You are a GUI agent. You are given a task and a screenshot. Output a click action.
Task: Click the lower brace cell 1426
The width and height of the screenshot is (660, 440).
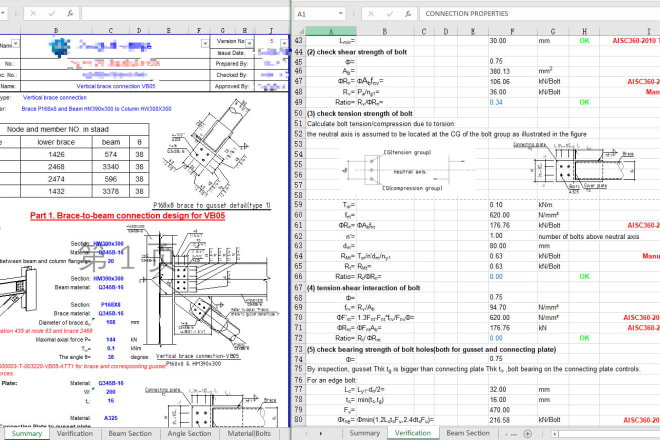click(56, 155)
